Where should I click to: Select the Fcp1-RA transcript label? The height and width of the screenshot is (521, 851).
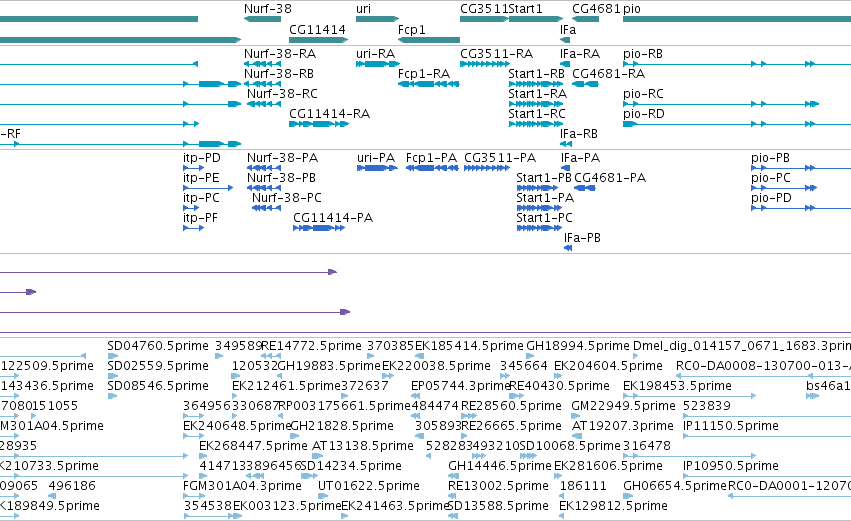[x=424, y=73]
